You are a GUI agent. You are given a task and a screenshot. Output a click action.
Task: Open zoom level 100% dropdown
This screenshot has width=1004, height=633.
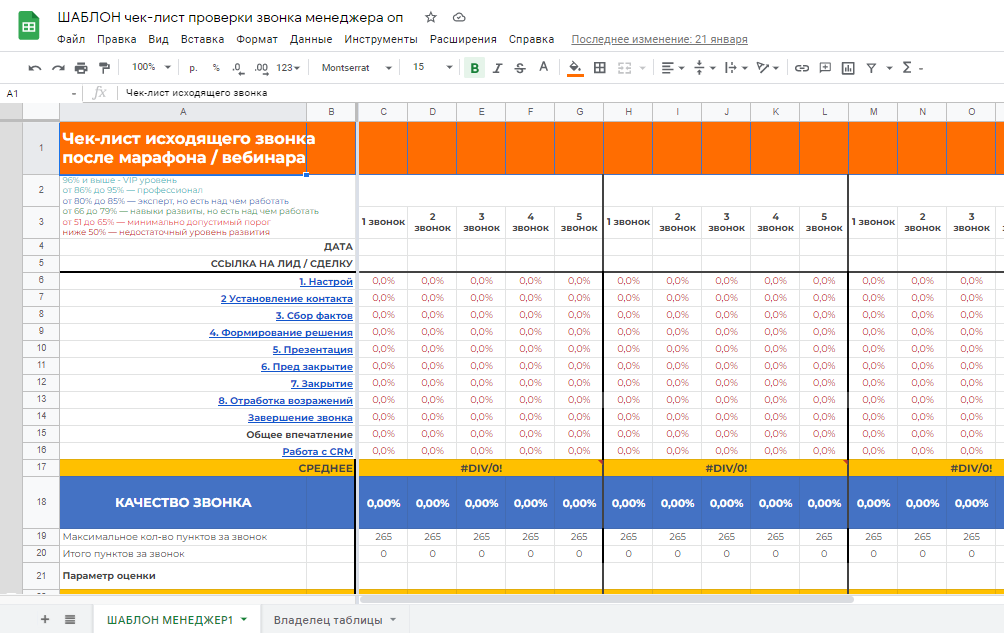151,67
